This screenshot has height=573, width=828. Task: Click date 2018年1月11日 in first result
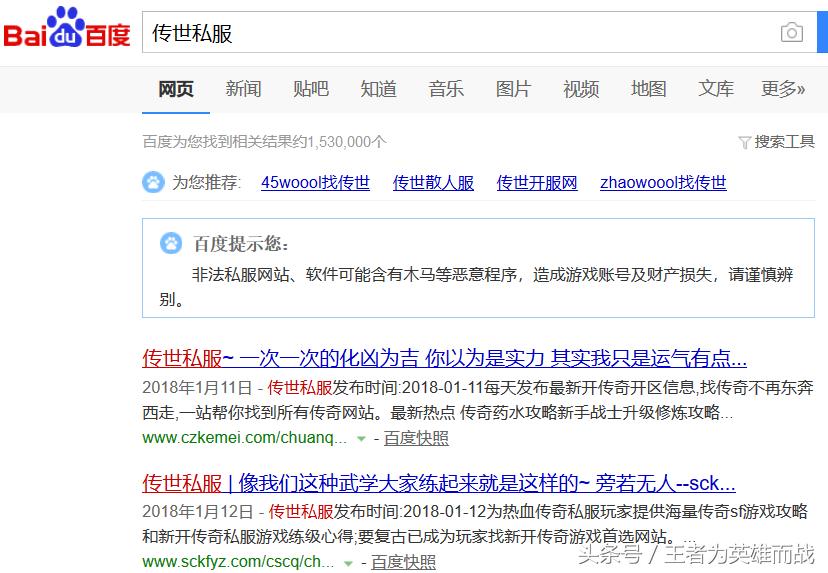click(x=197, y=388)
